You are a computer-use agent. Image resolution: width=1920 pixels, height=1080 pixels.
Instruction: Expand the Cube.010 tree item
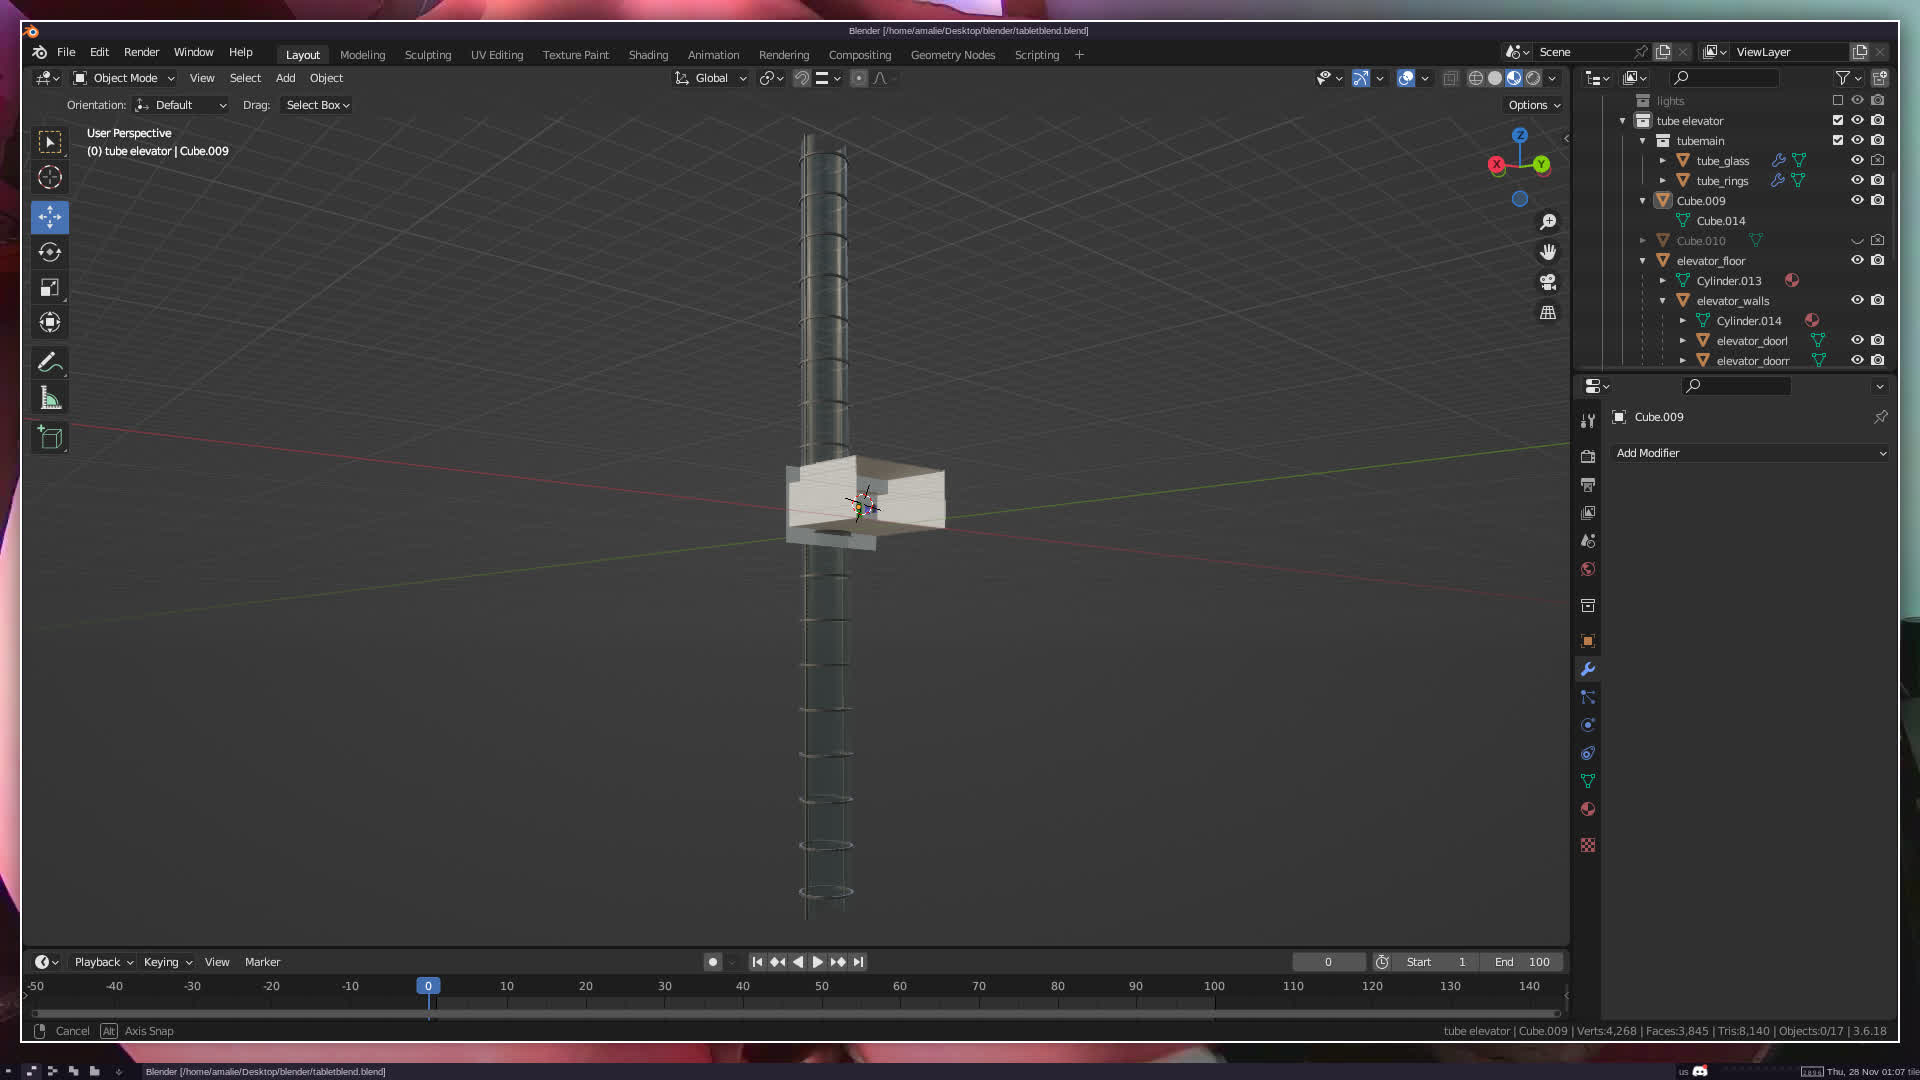tap(1642, 241)
